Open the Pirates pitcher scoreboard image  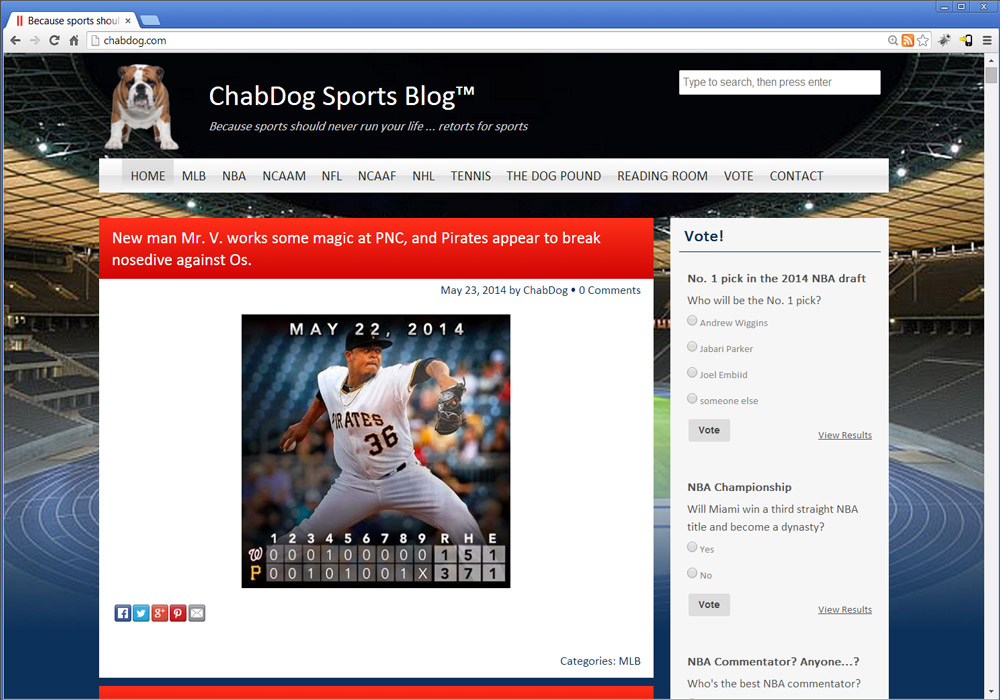pyautogui.click(x=376, y=451)
